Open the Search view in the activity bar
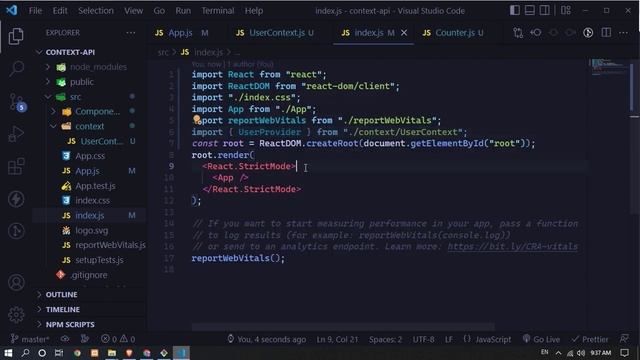This screenshot has width=640, height=360. pos(16,68)
